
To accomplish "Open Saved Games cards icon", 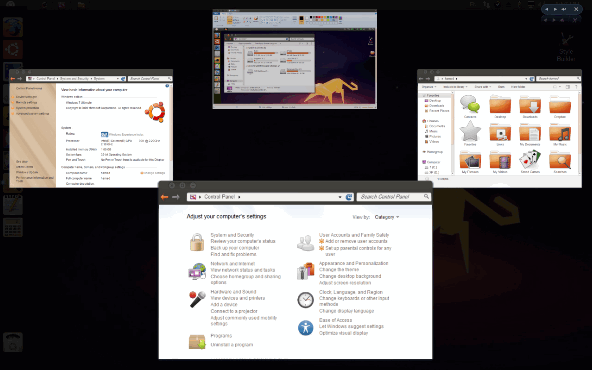I will coord(530,159).
